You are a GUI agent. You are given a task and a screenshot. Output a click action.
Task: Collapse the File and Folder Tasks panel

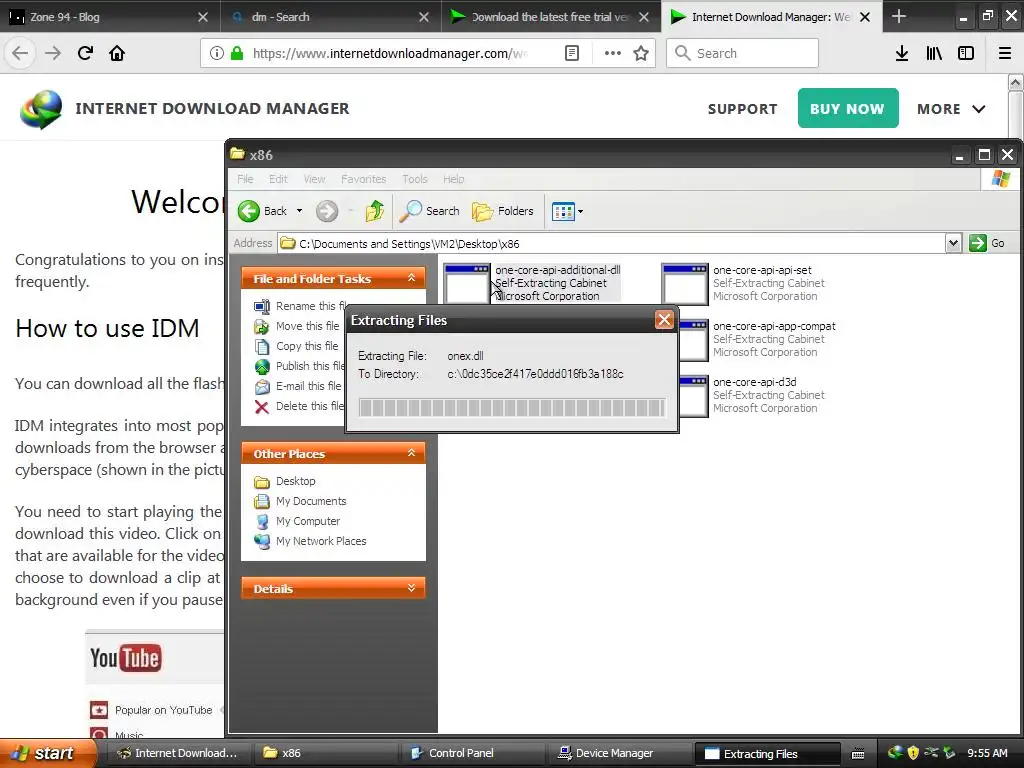coord(411,278)
